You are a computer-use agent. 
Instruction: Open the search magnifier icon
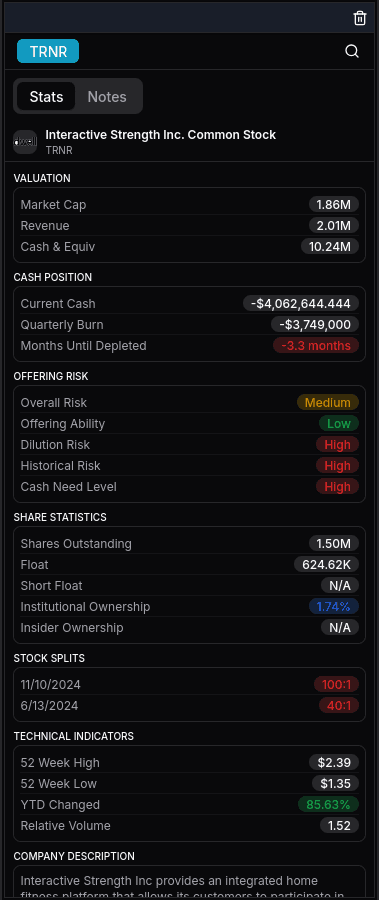[x=352, y=52]
